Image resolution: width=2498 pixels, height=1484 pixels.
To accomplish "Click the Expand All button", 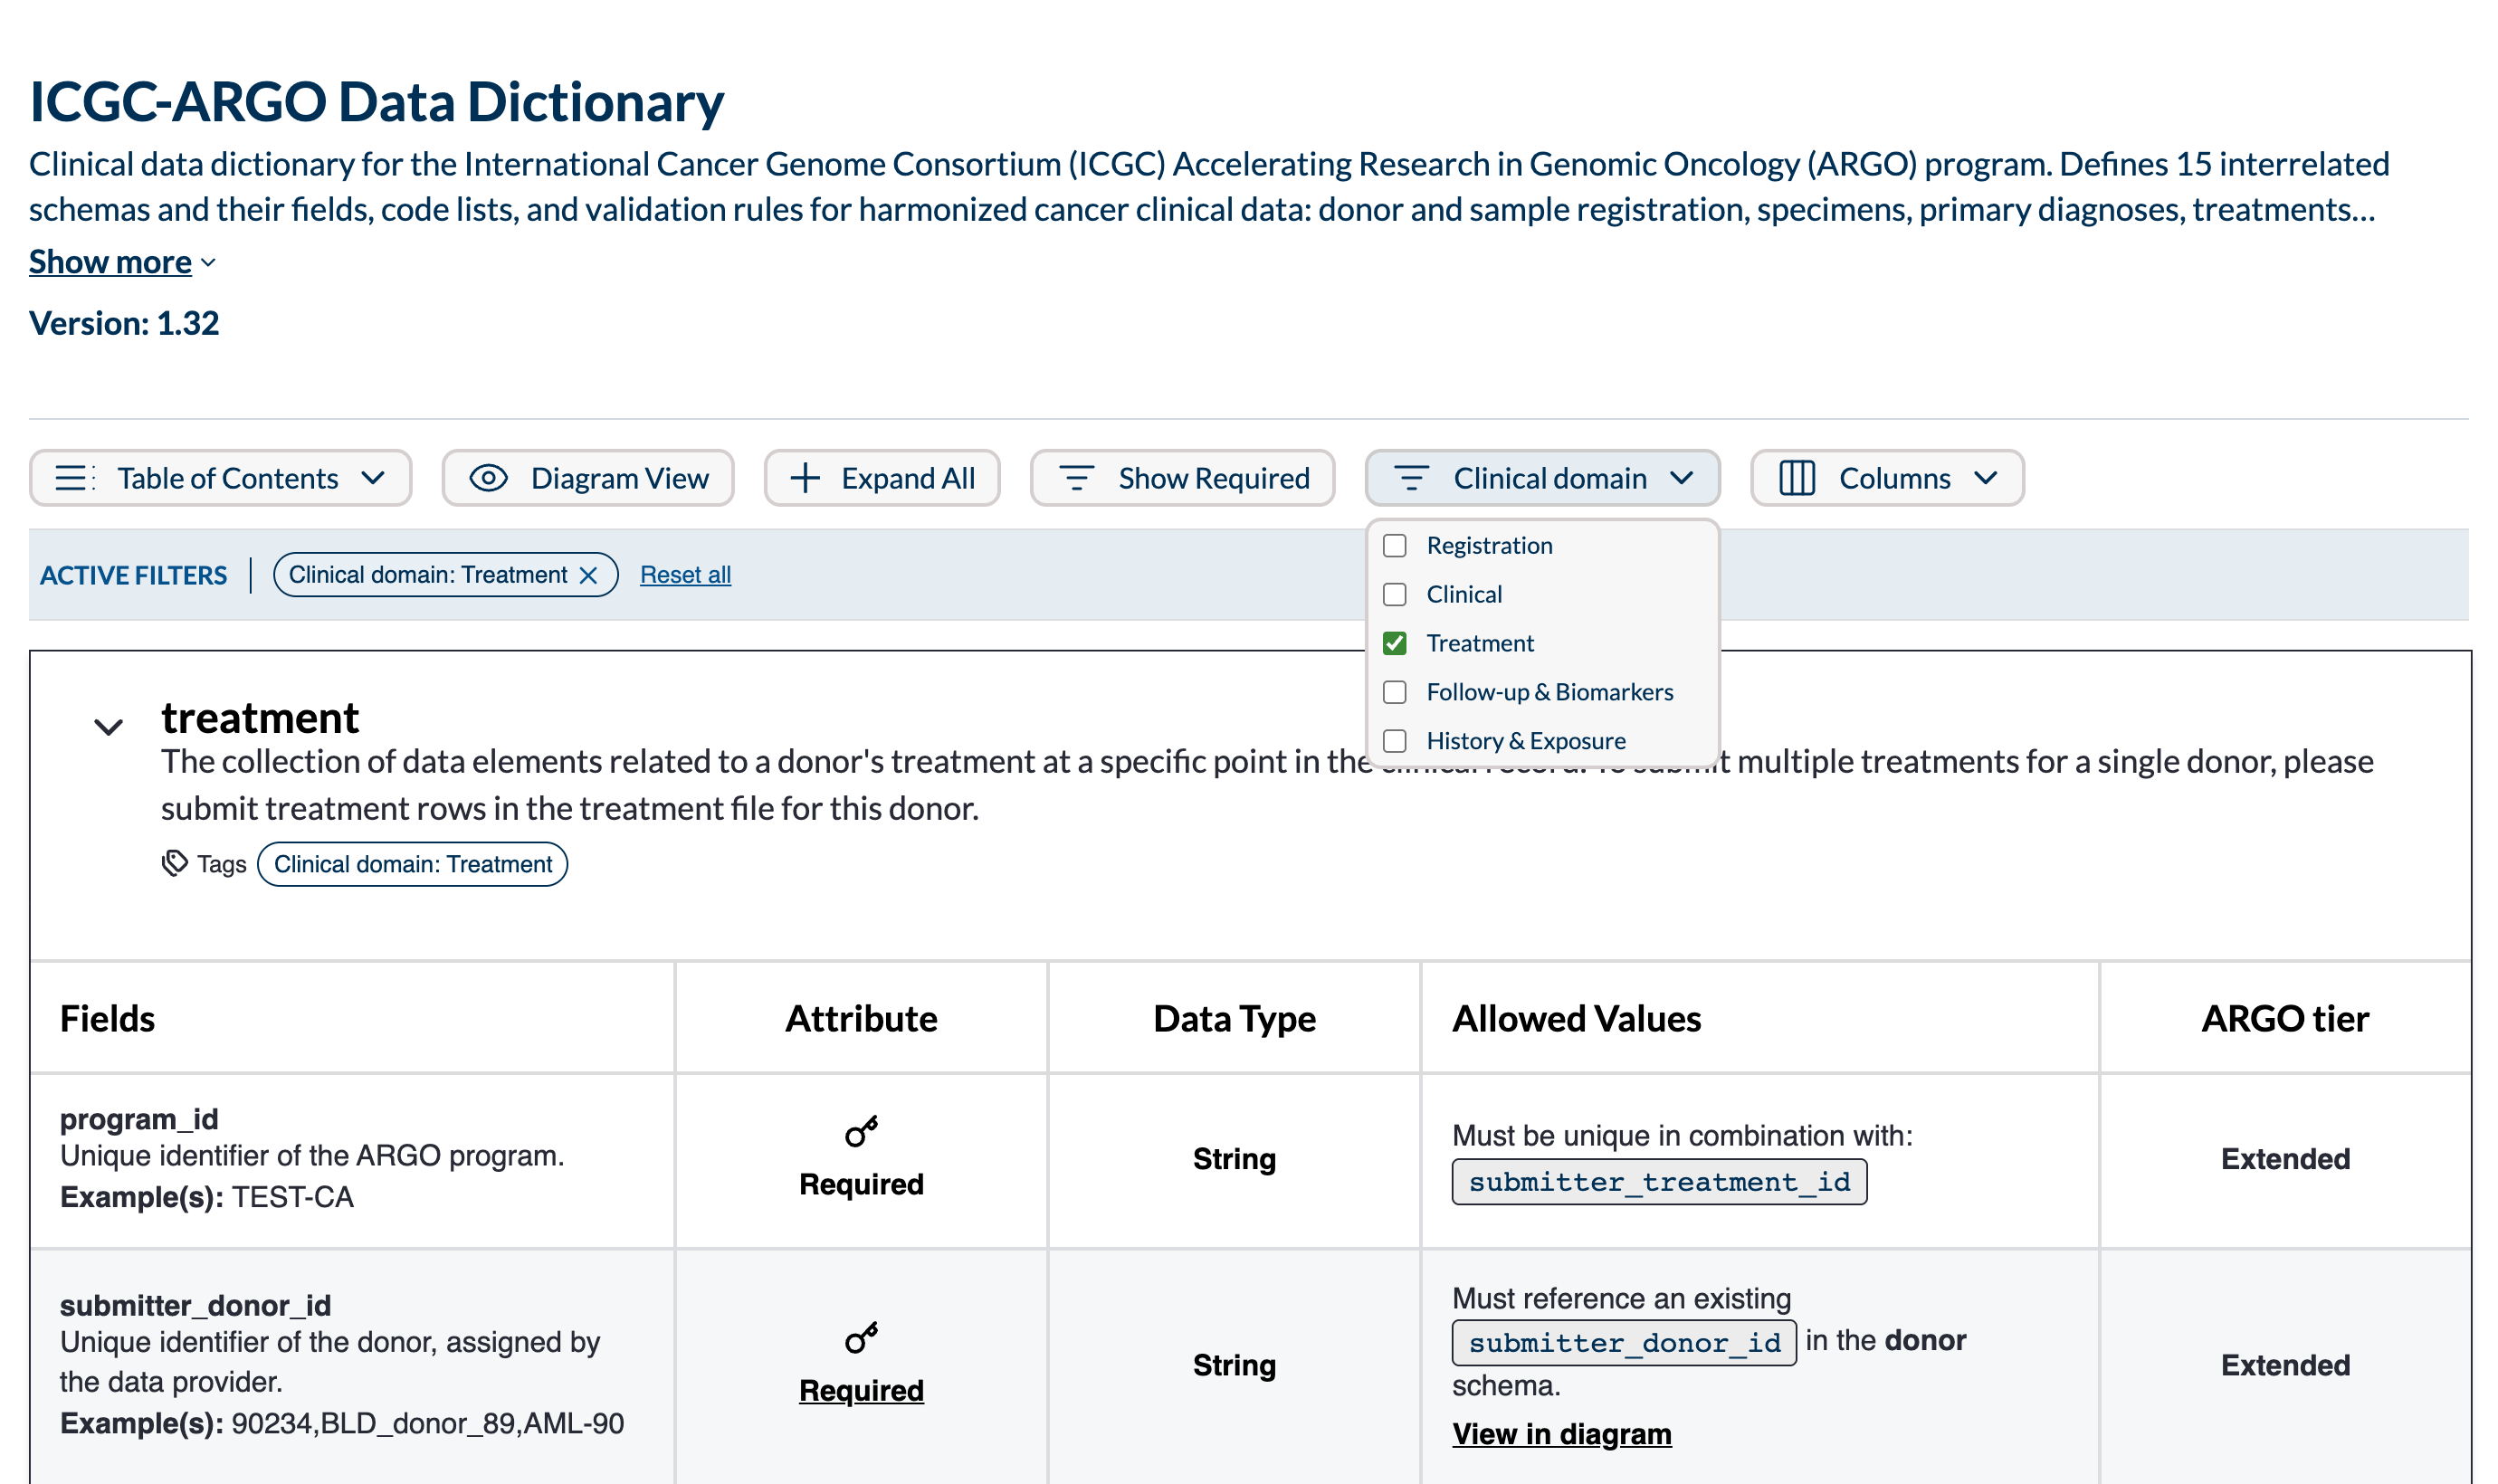I will [882, 478].
